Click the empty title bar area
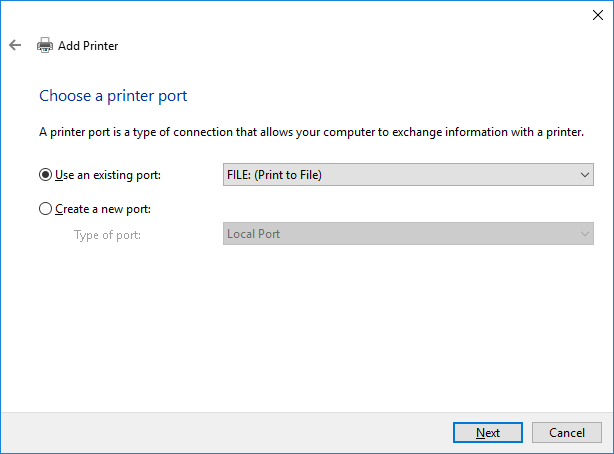 [300, 14]
